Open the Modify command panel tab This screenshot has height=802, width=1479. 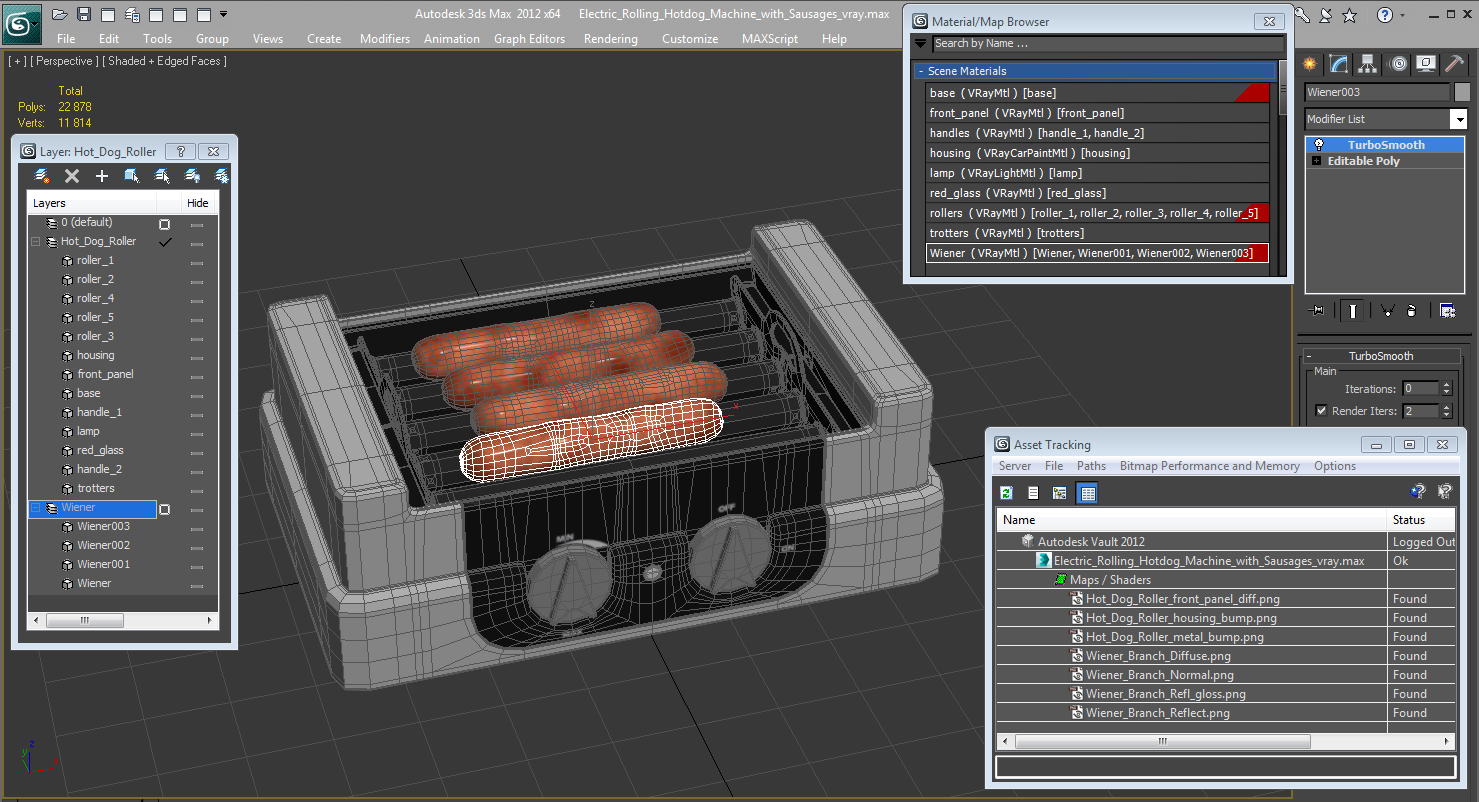[x=1338, y=64]
